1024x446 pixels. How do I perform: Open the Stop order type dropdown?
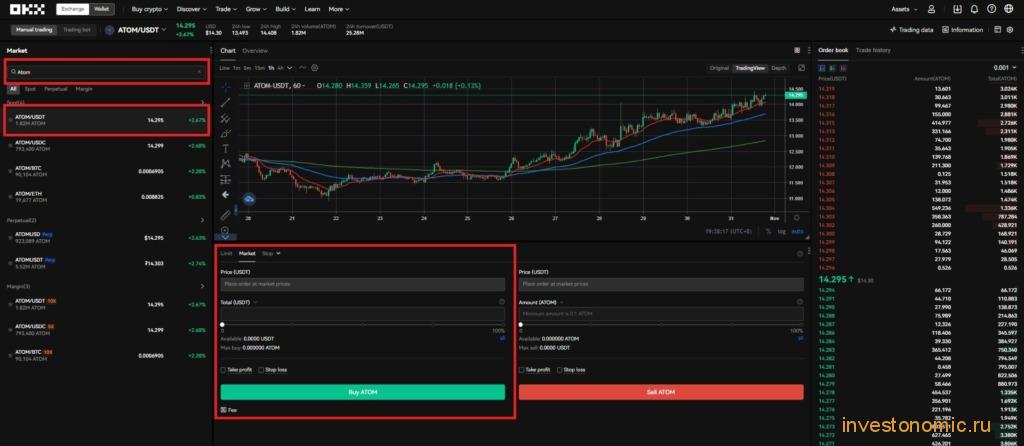point(271,253)
